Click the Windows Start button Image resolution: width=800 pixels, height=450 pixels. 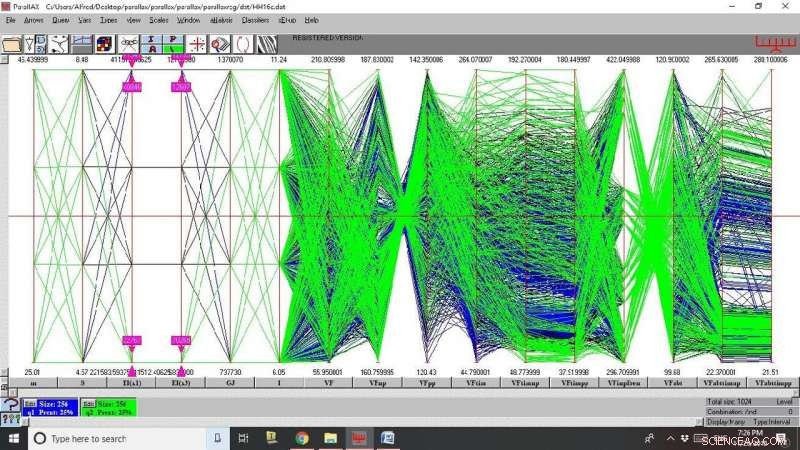pyautogui.click(x=14, y=439)
